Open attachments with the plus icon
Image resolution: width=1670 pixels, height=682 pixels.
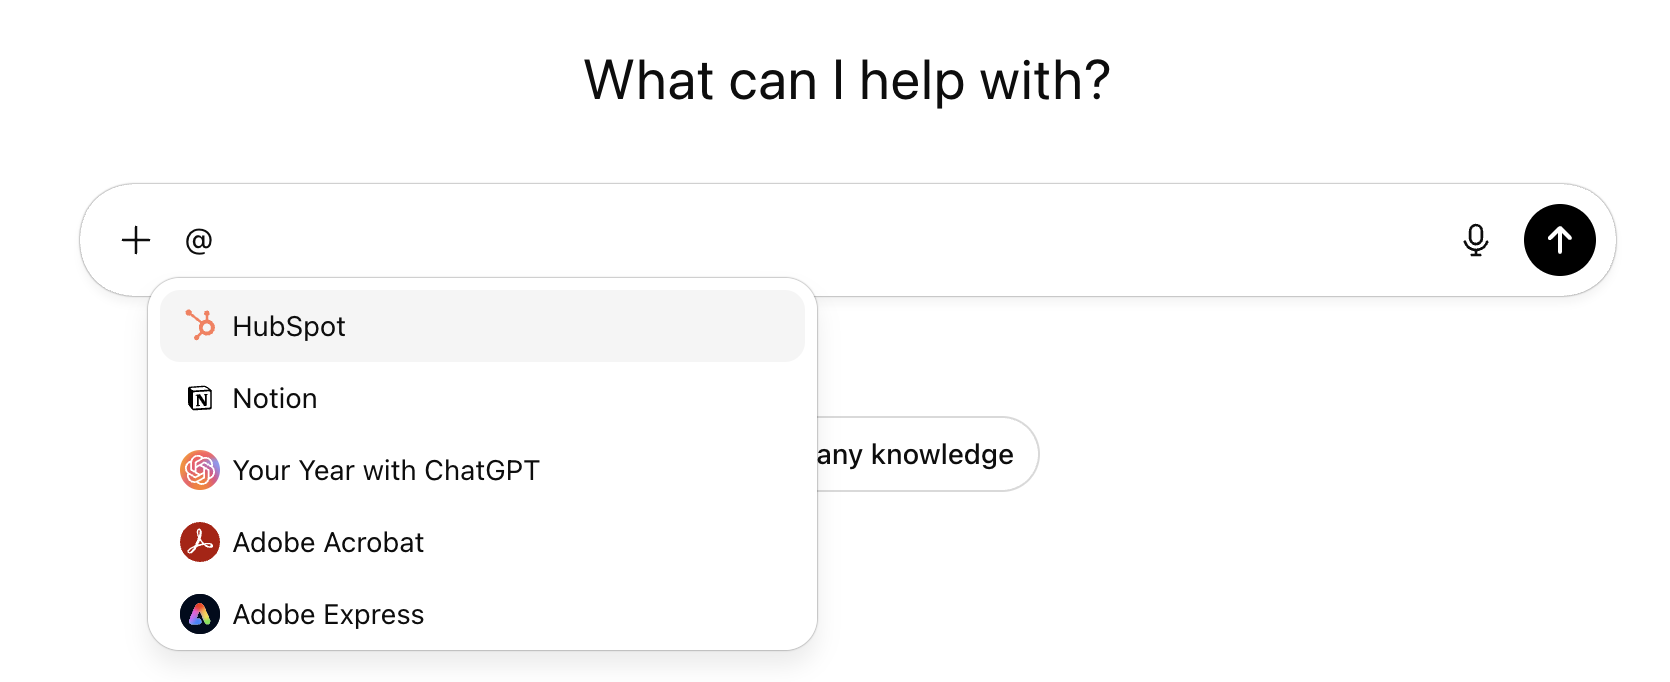tap(135, 240)
